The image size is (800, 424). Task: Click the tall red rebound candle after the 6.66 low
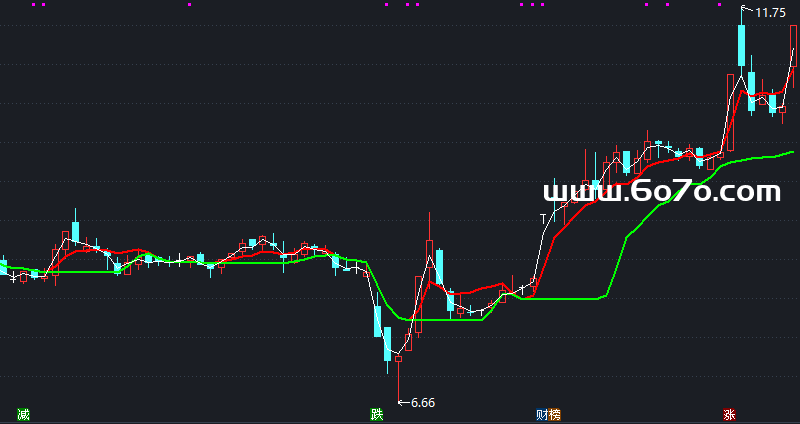click(430, 262)
